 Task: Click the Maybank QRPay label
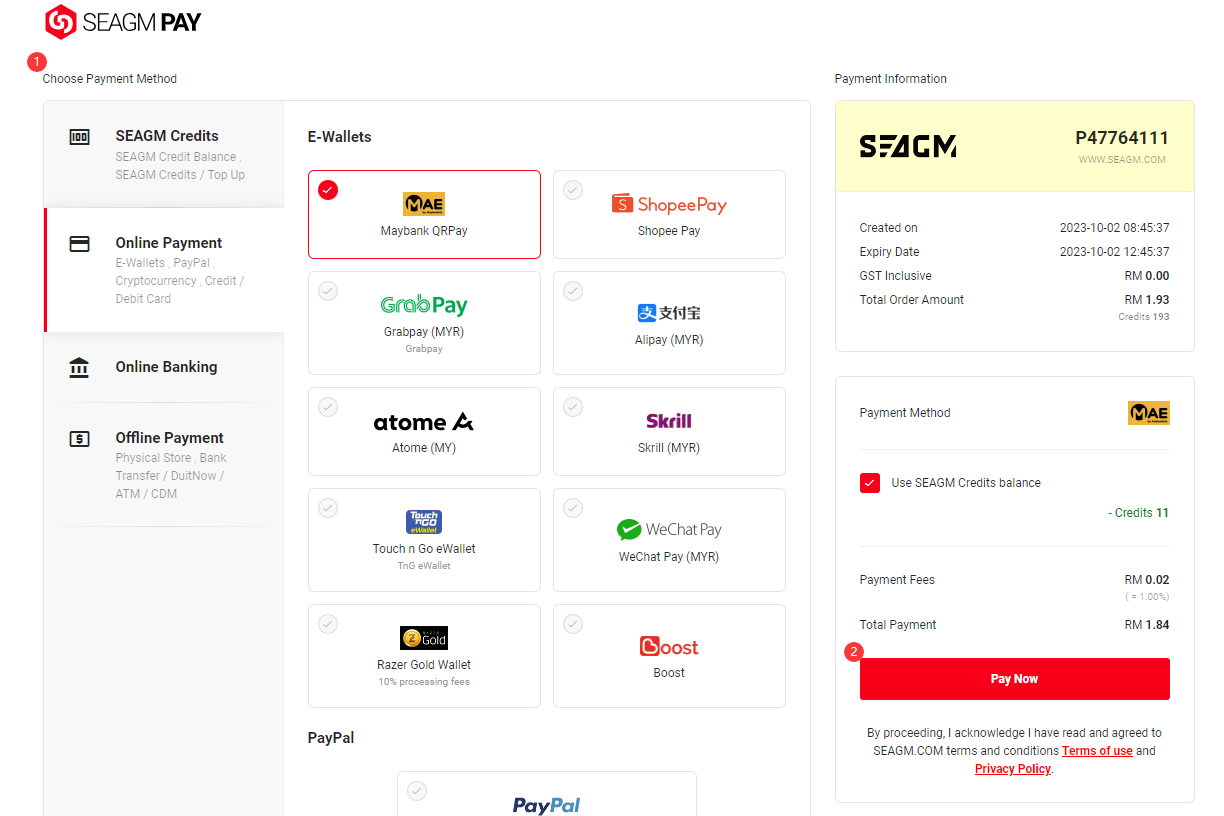pyautogui.click(x=424, y=231)
